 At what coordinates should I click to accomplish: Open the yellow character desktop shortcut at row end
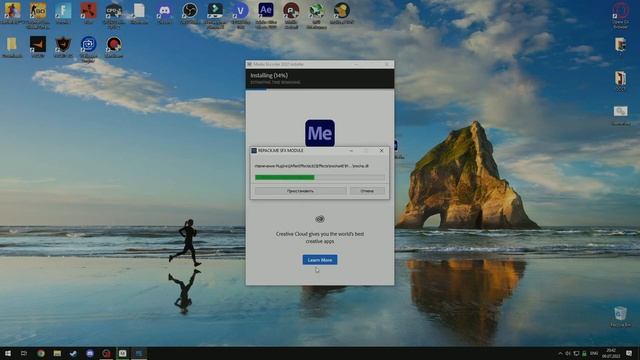point(342,11)
